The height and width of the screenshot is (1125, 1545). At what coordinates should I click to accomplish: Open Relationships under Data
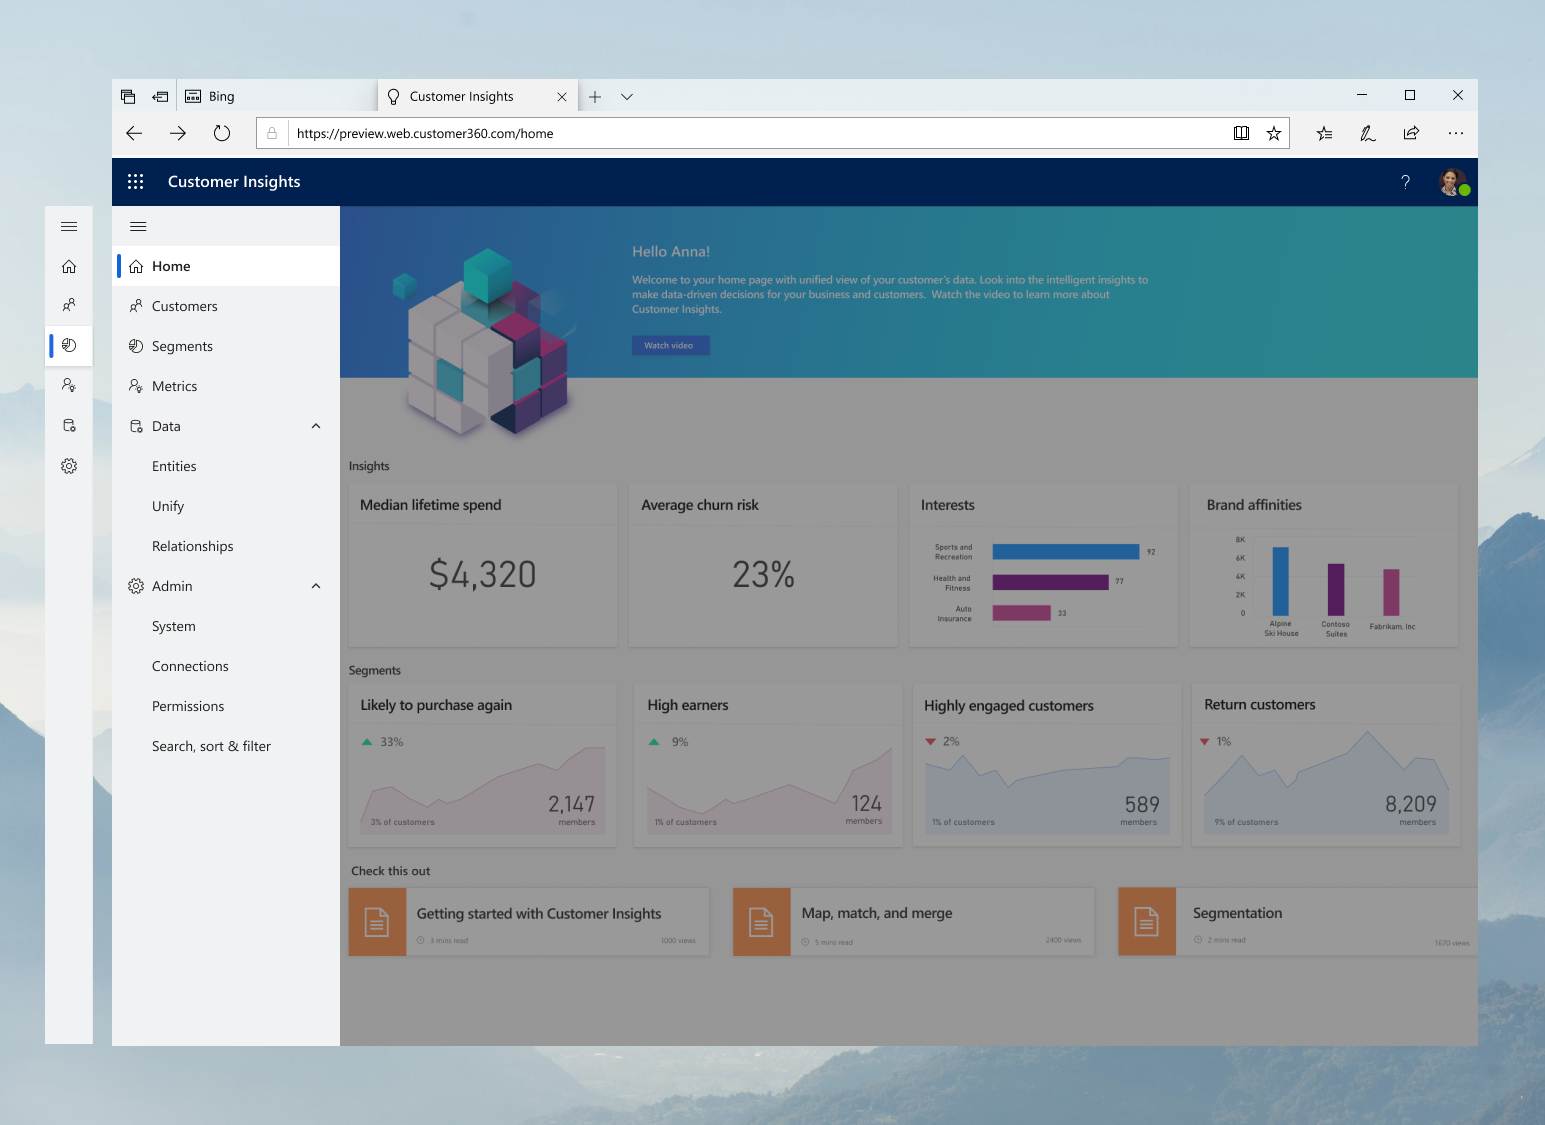click(x=226, y=546)
